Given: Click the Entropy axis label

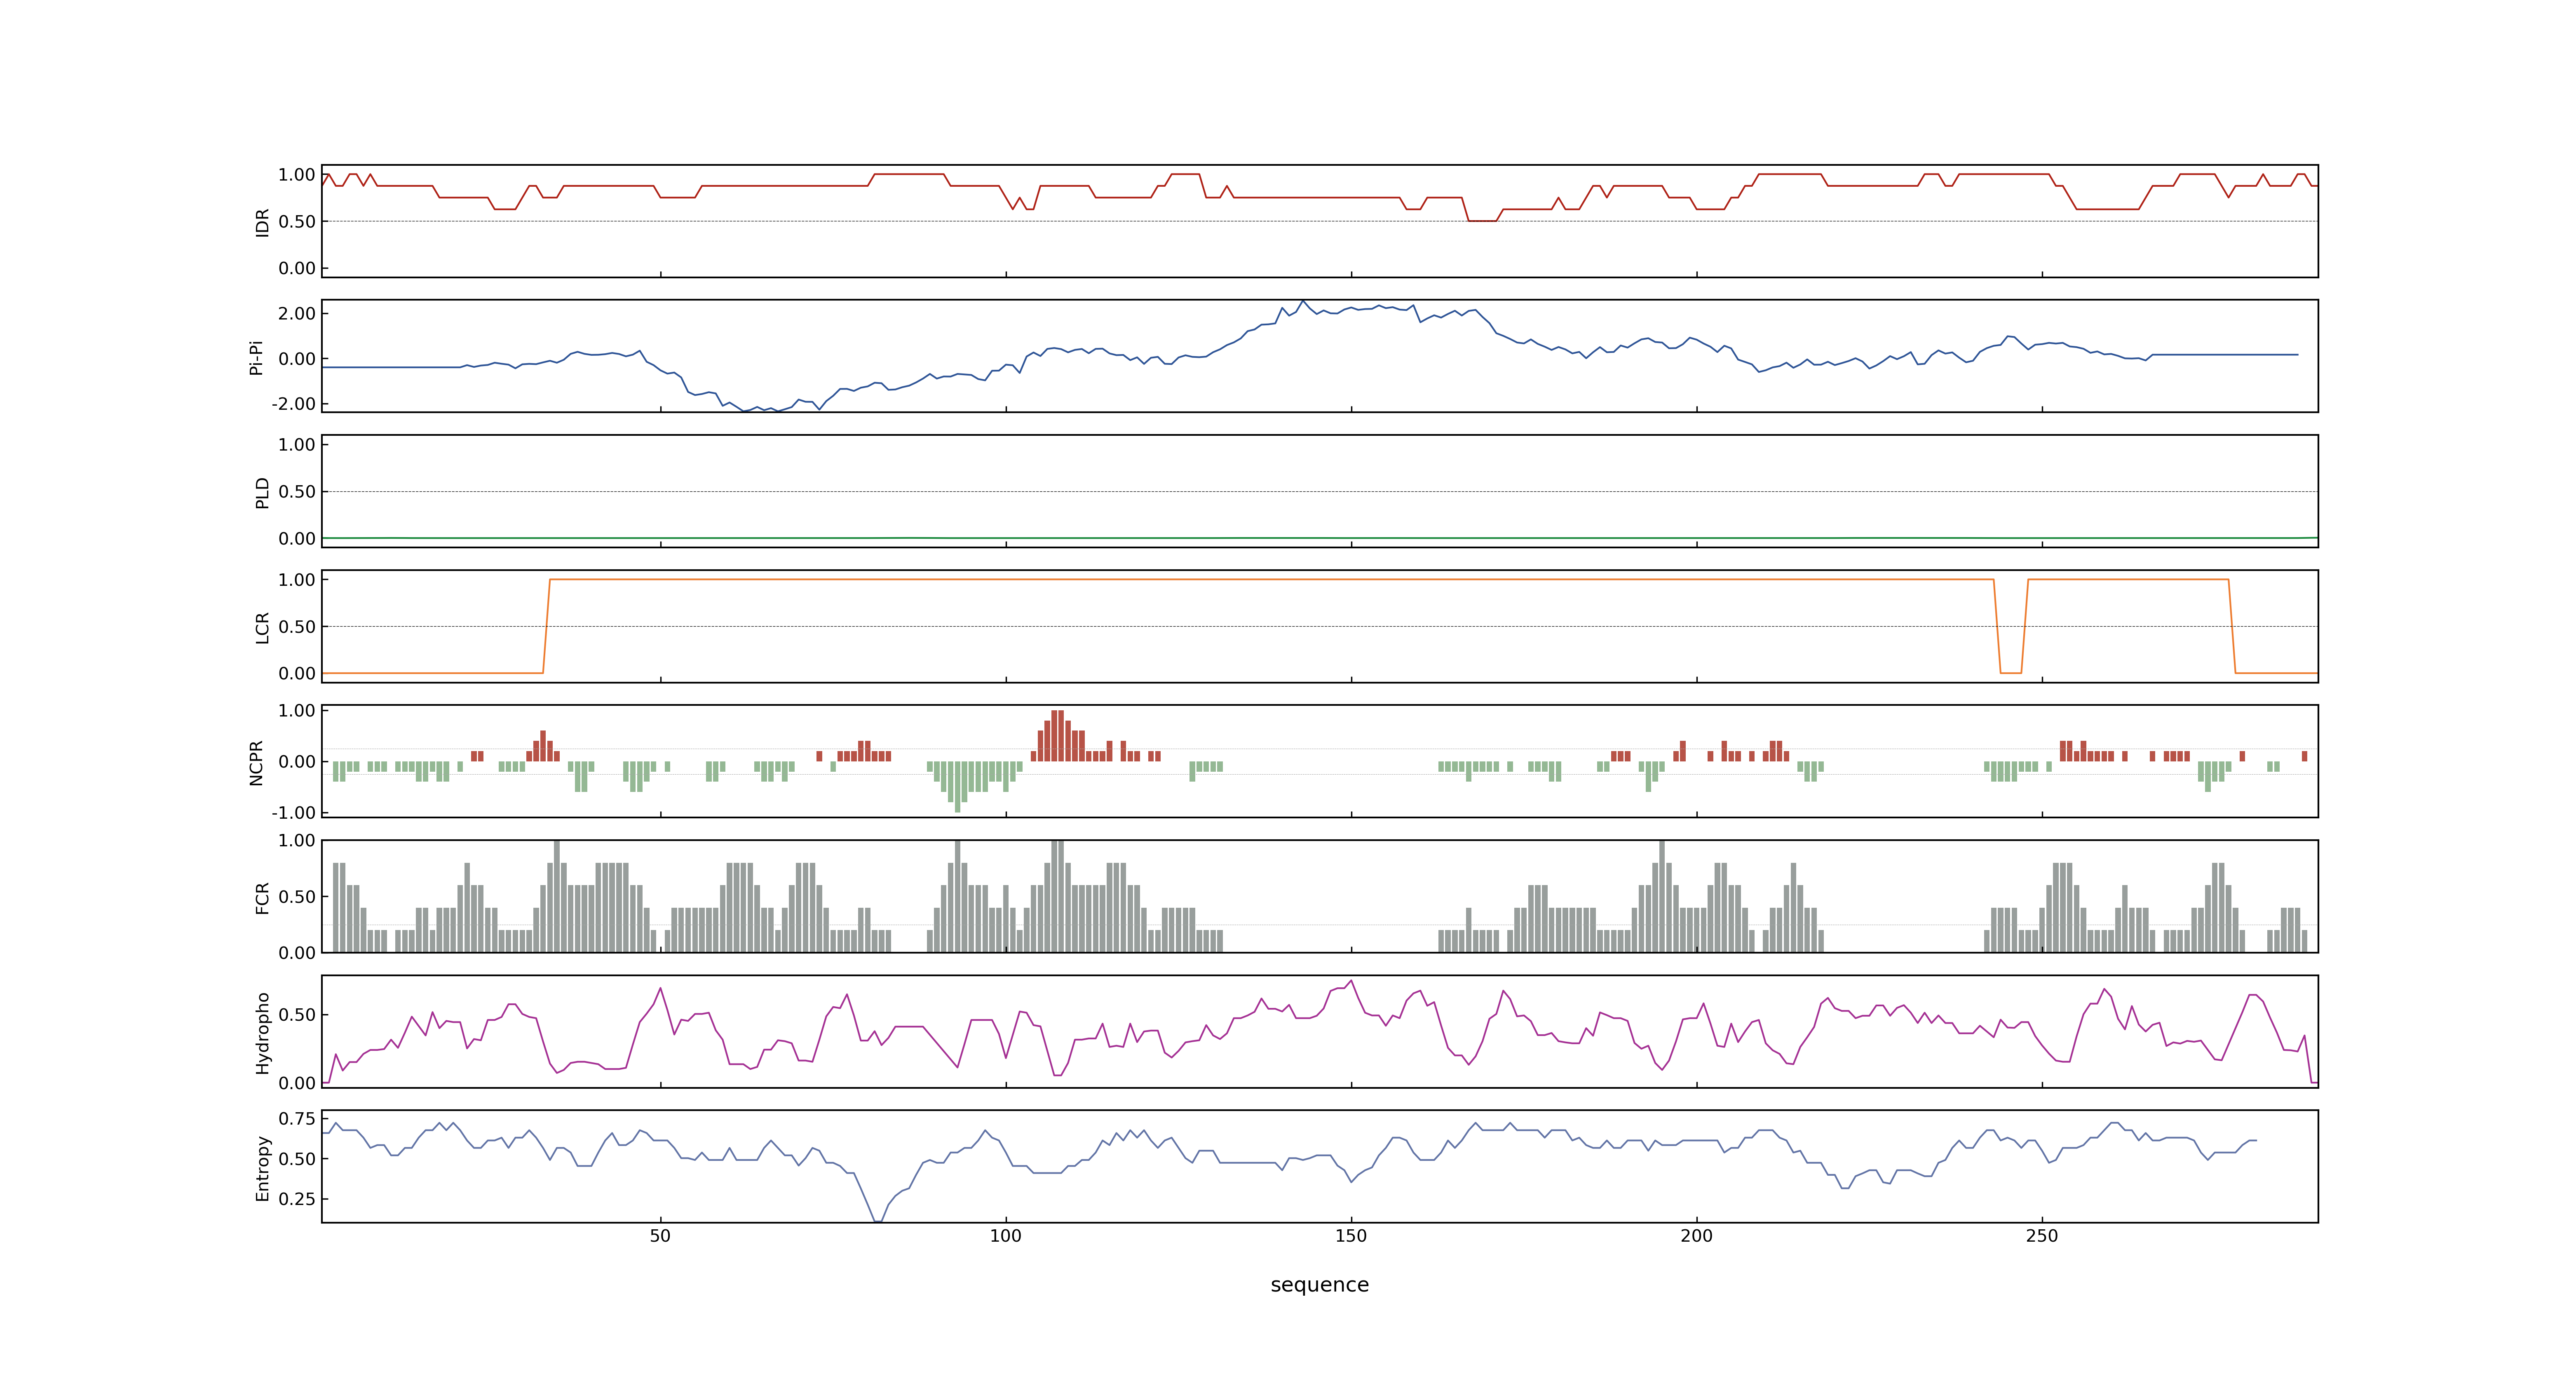Looking at the screenshot, I should click(263, 1168).
